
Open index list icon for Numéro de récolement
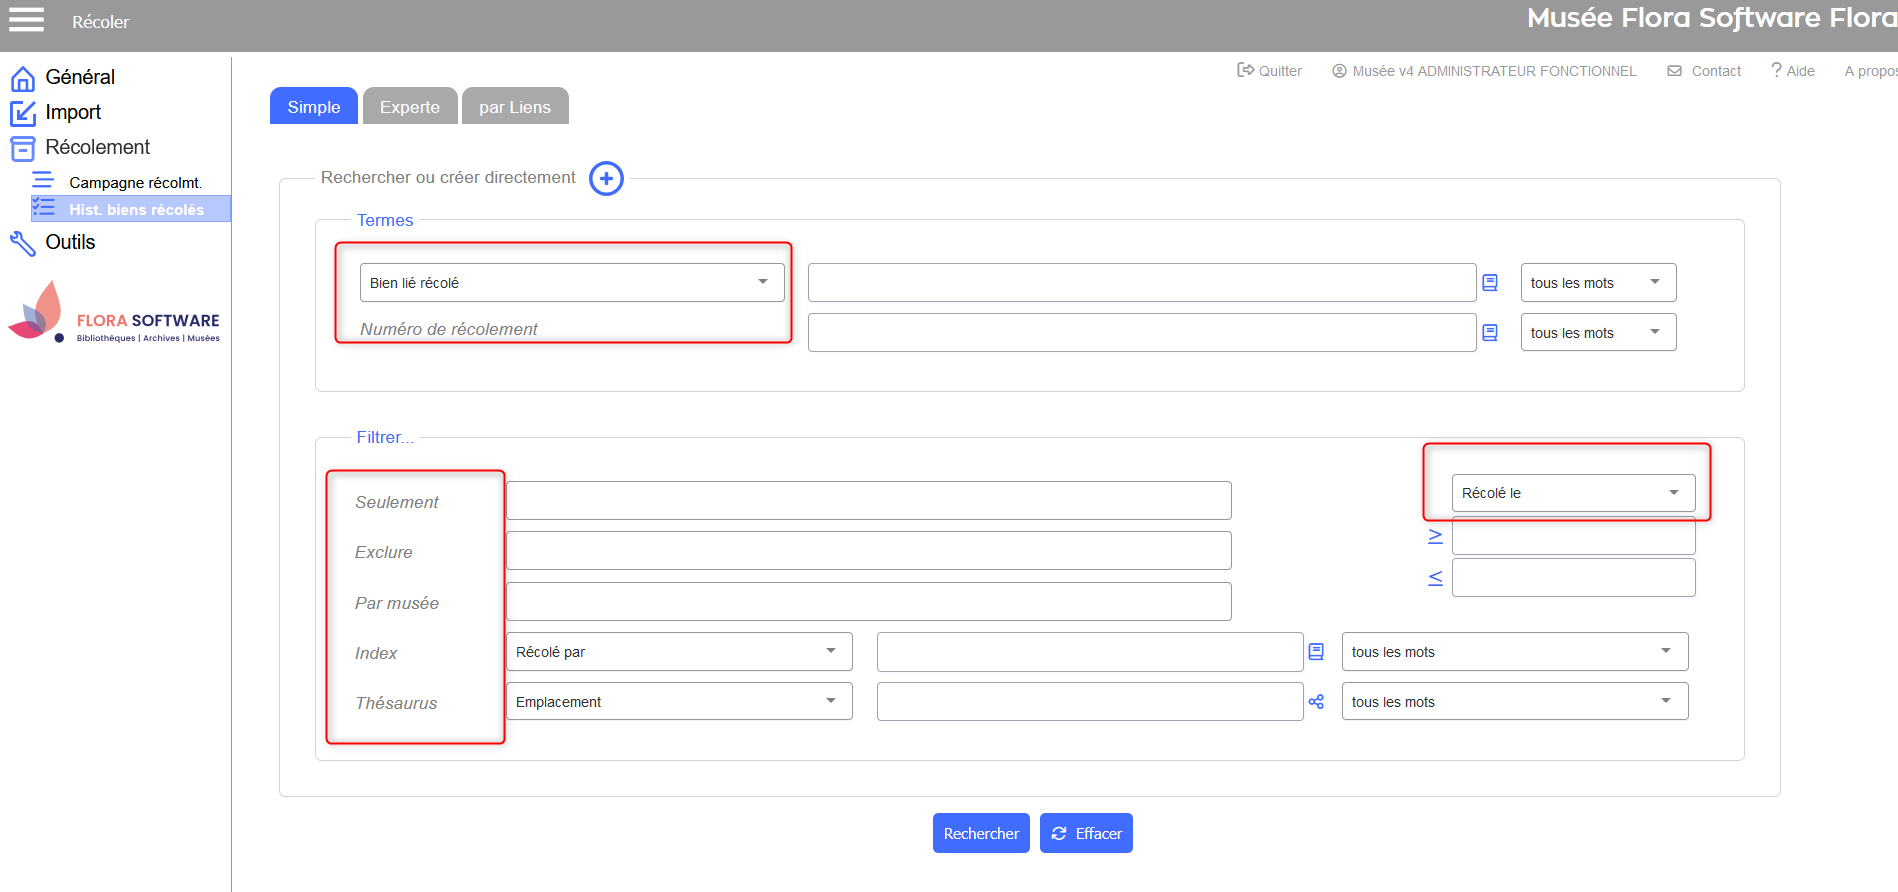pos(1489,333)
